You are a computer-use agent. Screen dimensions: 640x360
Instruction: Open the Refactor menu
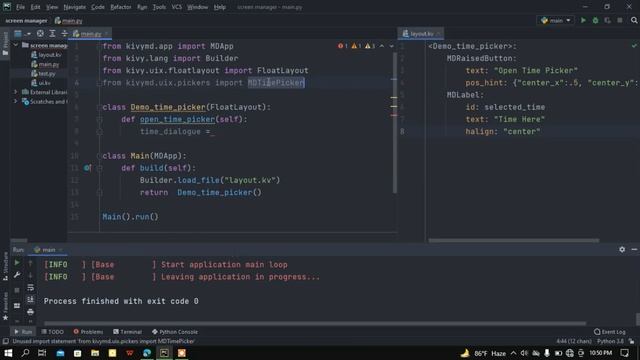(x=121, y=7)
